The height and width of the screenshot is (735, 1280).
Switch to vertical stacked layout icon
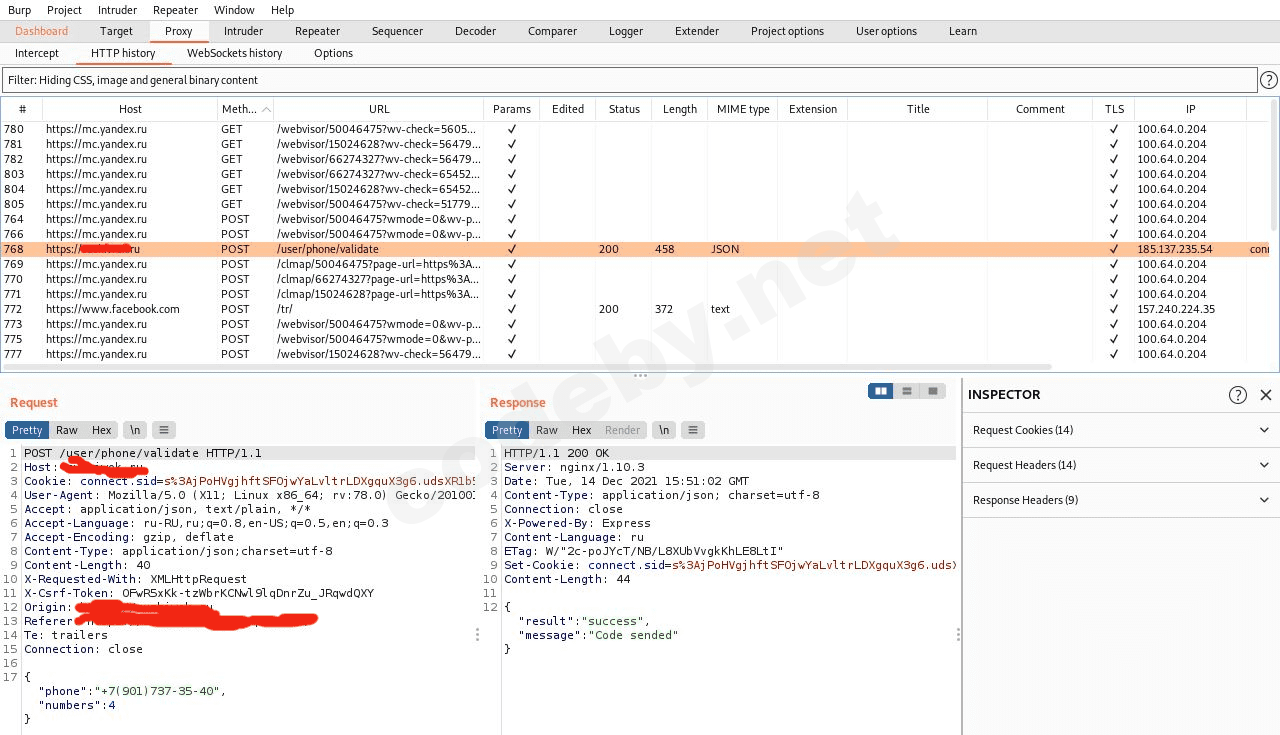click(907, 391)
